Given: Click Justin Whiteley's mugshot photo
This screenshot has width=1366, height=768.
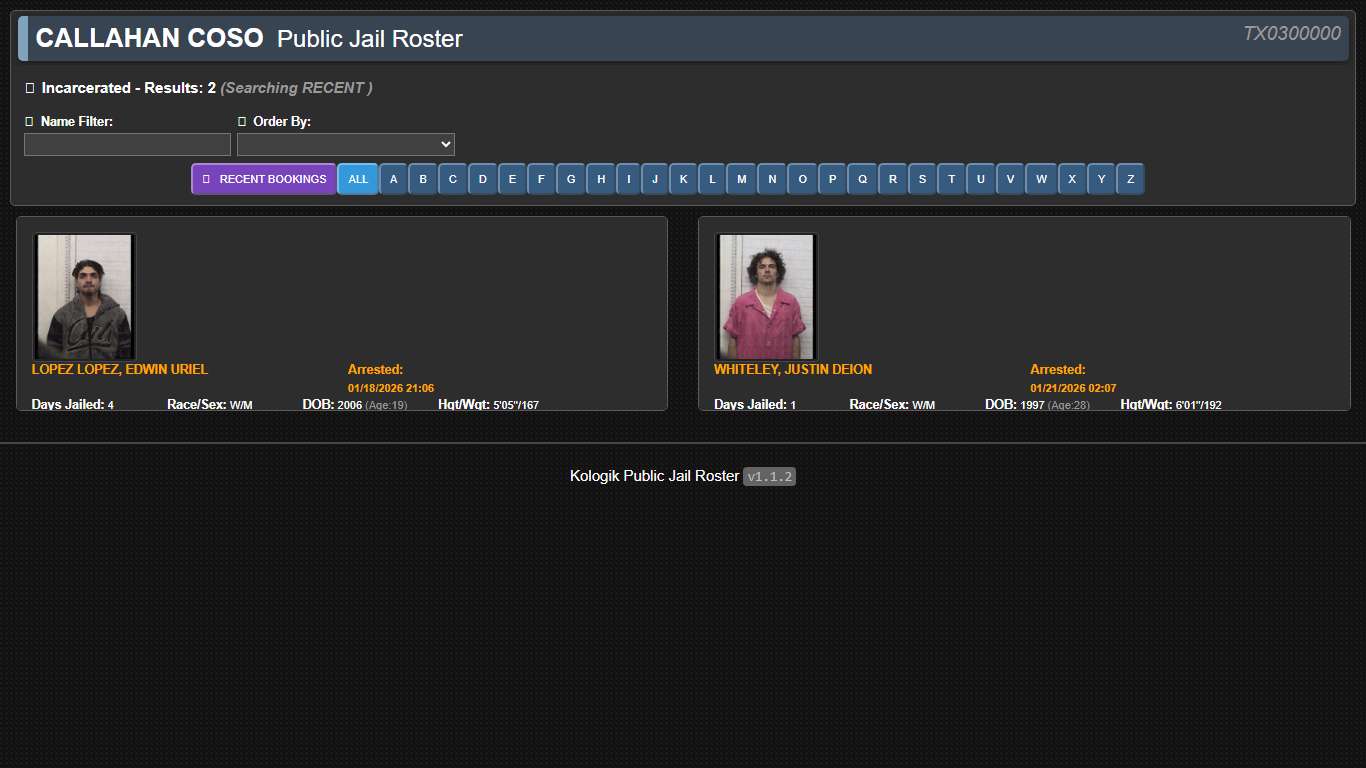Looking at the screenshot, I should (x=765, y=296).
